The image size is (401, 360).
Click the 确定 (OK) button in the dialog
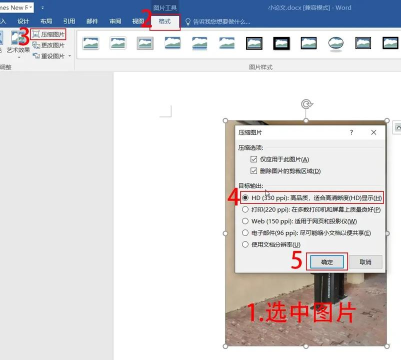click(x=327, y=262)
